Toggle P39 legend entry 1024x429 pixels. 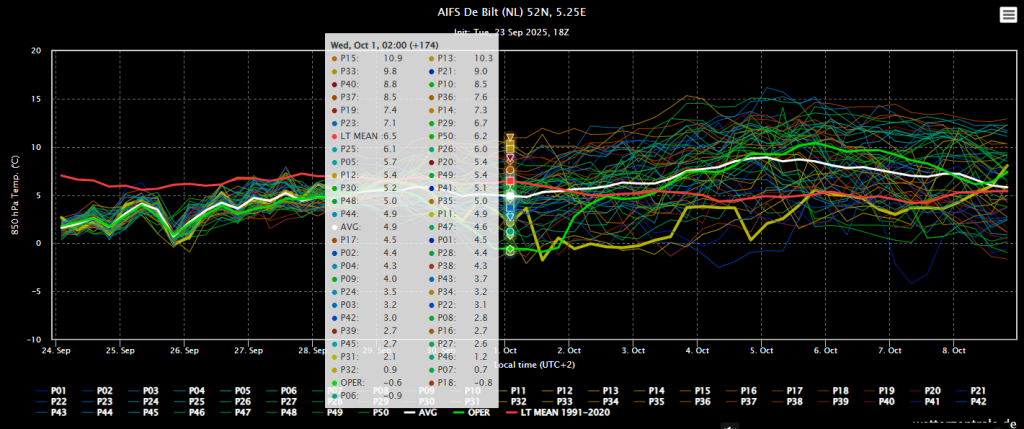834,402
